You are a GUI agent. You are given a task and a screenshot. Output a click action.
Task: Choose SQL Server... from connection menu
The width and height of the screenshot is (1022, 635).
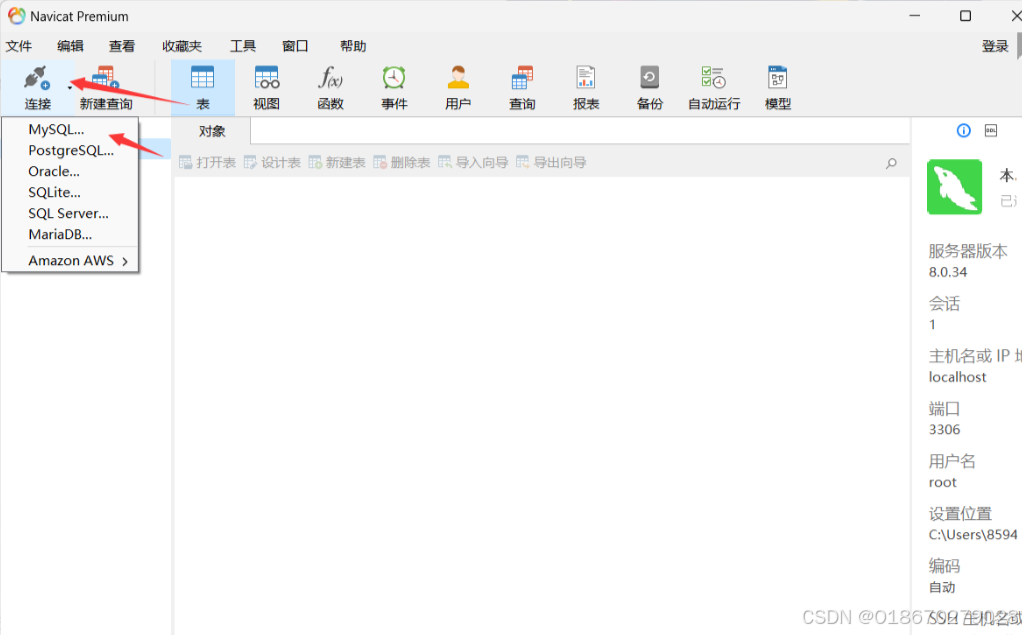tap(70, 213)
